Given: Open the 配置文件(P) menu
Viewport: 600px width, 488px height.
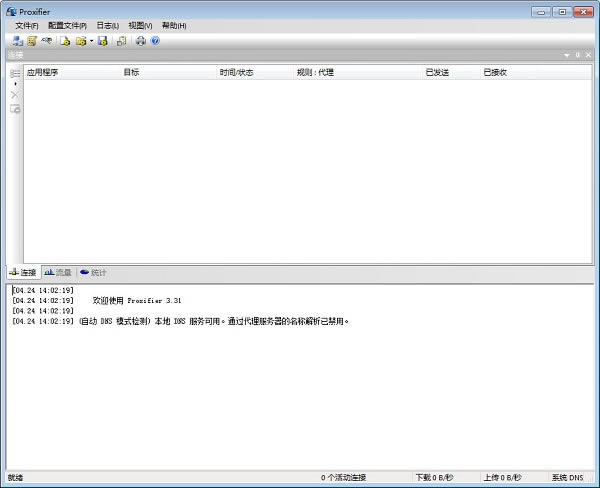Looking at the screenshot, I should [67, 26].
